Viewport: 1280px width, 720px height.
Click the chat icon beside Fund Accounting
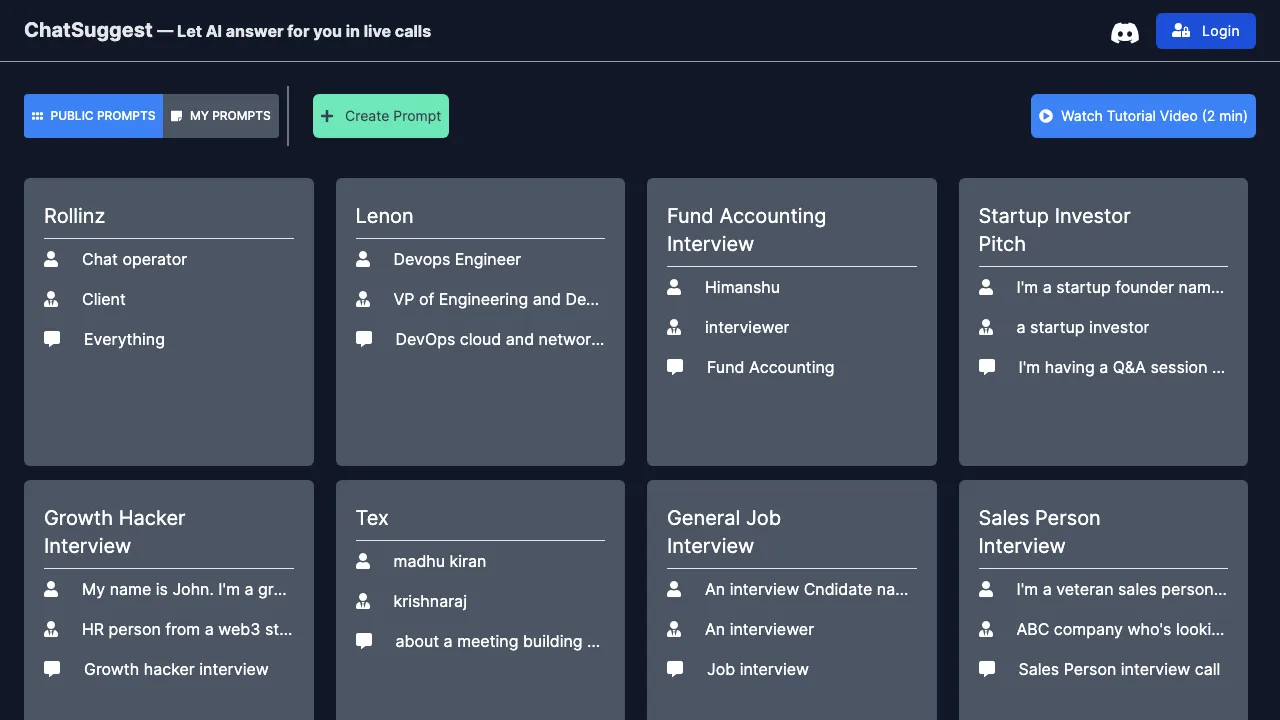coord(675,366)
